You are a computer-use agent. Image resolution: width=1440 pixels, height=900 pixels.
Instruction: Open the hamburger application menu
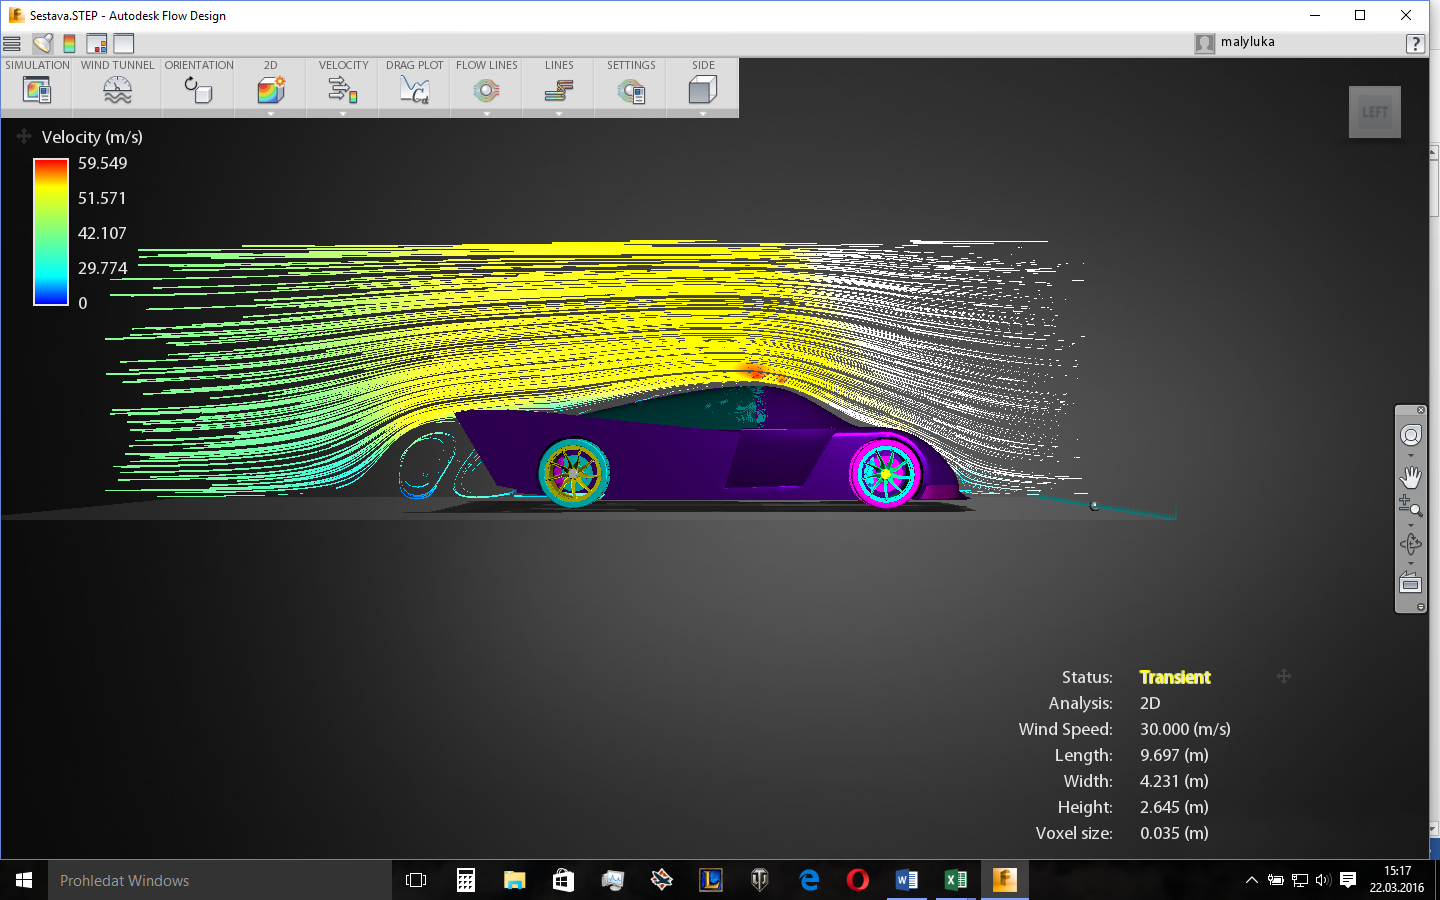pyautogui.click(x=12, y=43)
